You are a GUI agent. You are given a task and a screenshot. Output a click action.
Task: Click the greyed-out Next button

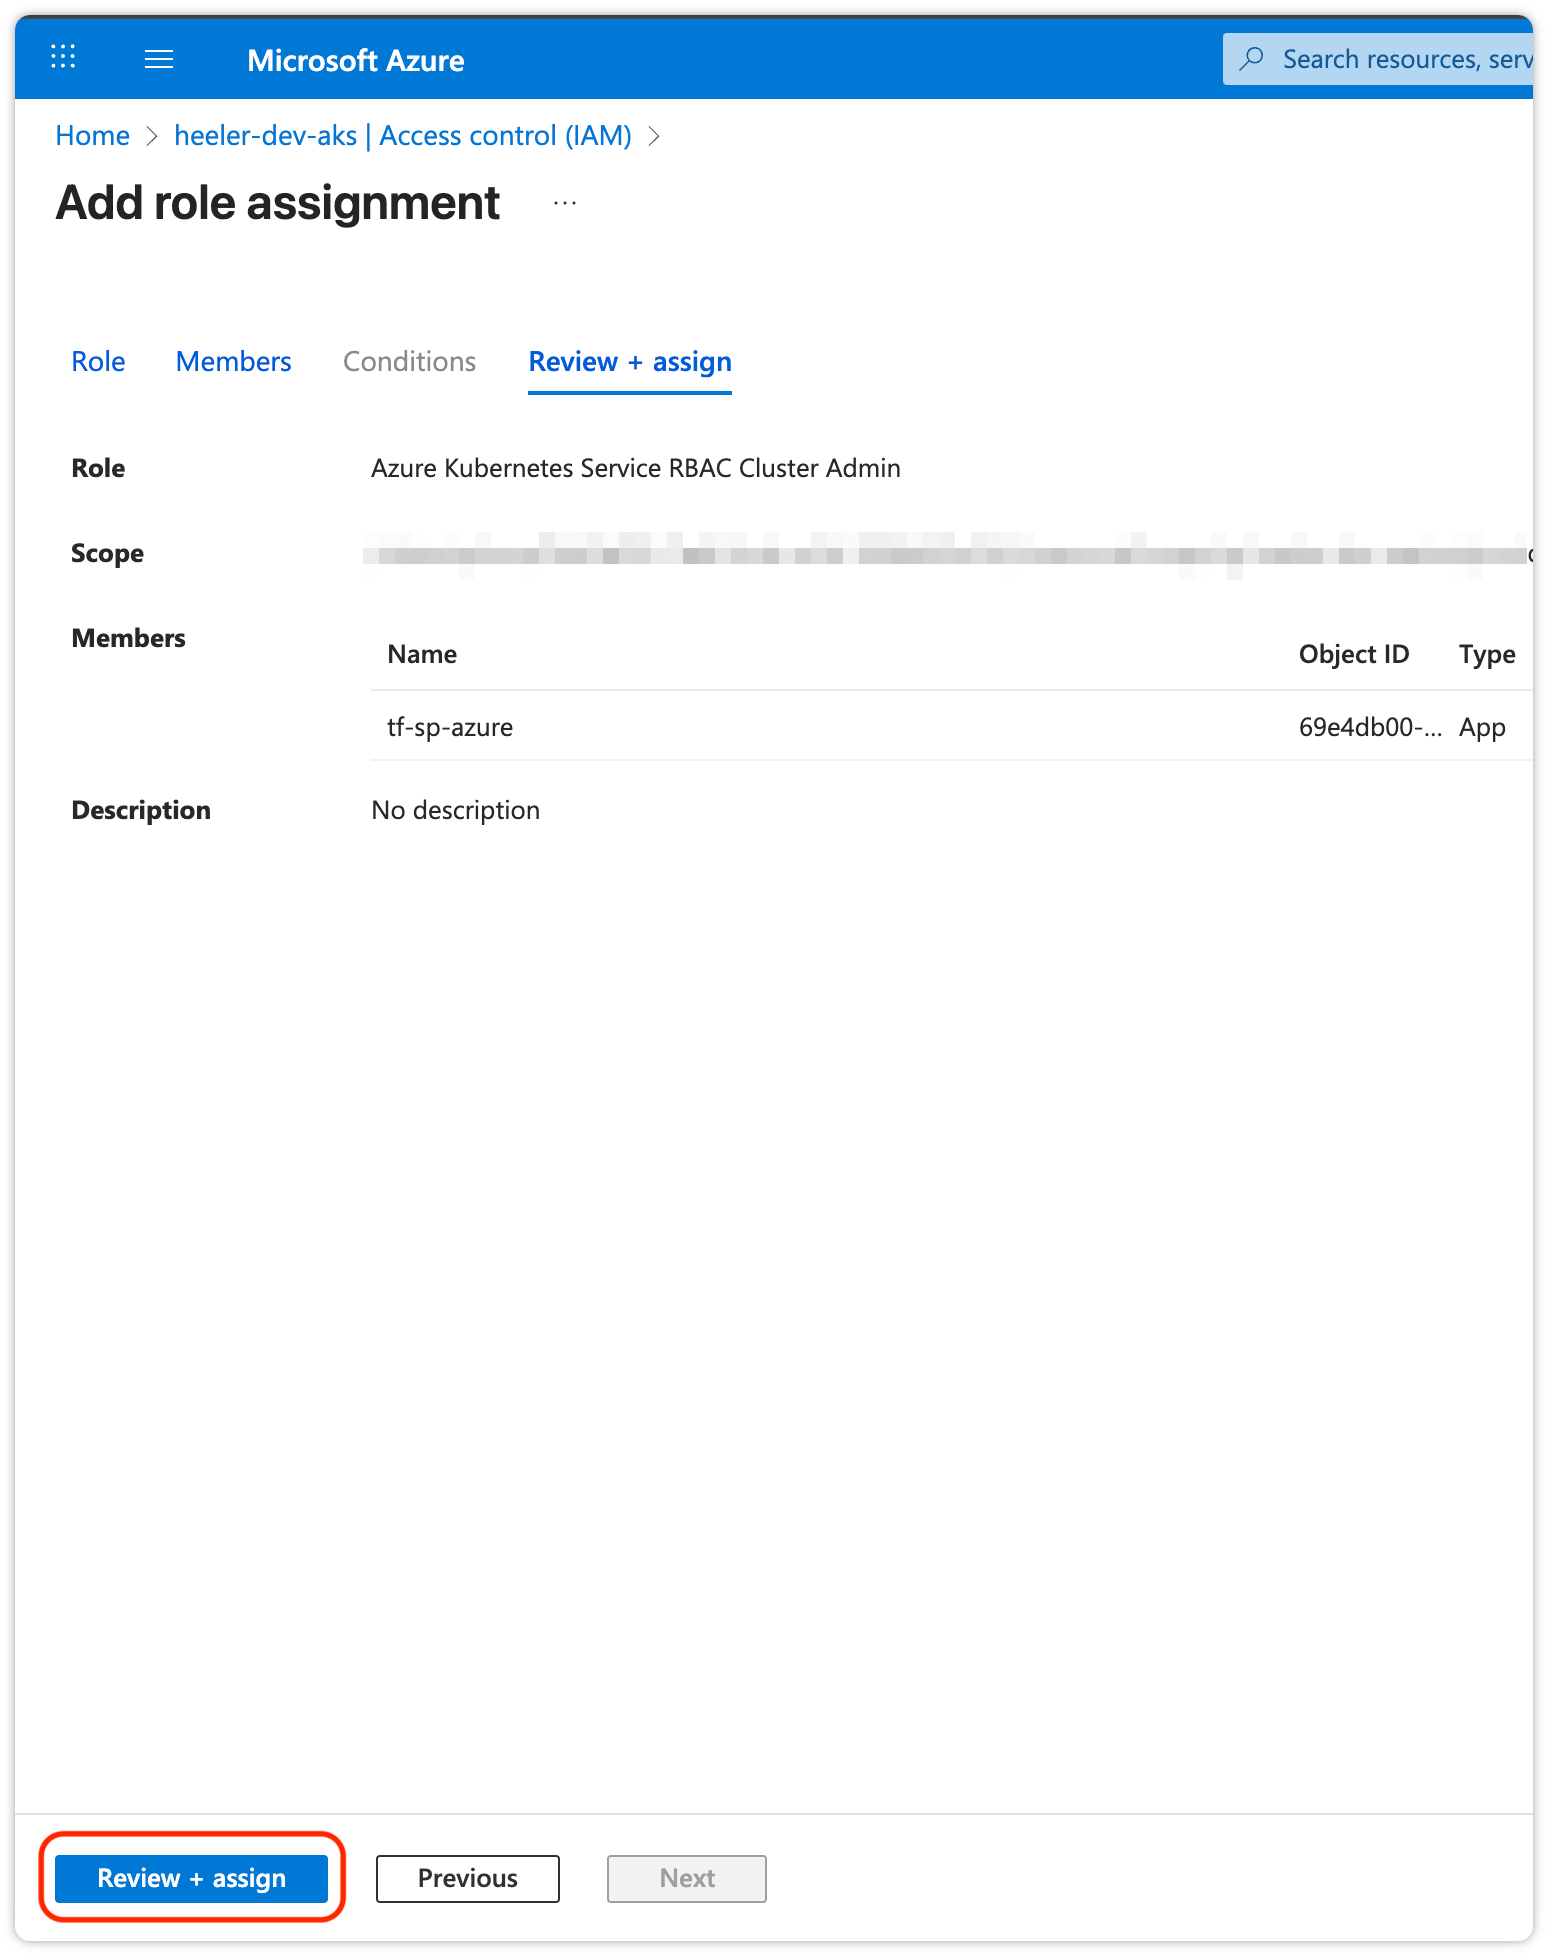pos(686,1878)
